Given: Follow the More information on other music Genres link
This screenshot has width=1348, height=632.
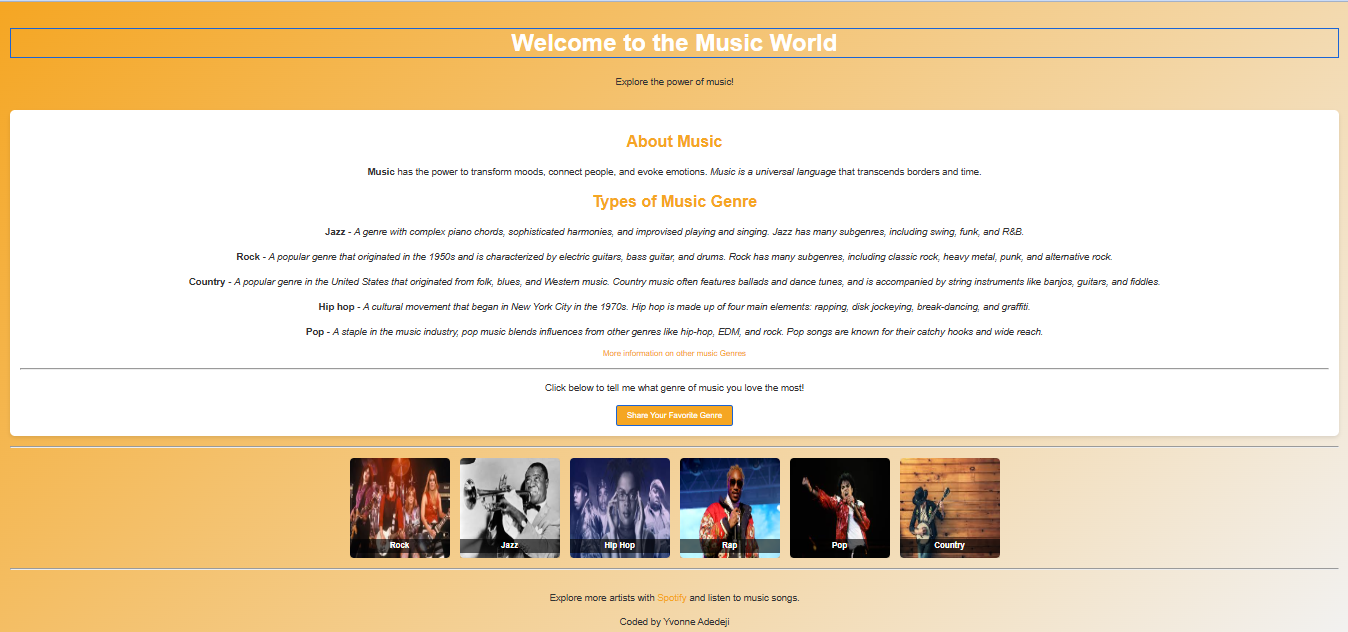Looking at the screenshot, I should tap(674, 353).
